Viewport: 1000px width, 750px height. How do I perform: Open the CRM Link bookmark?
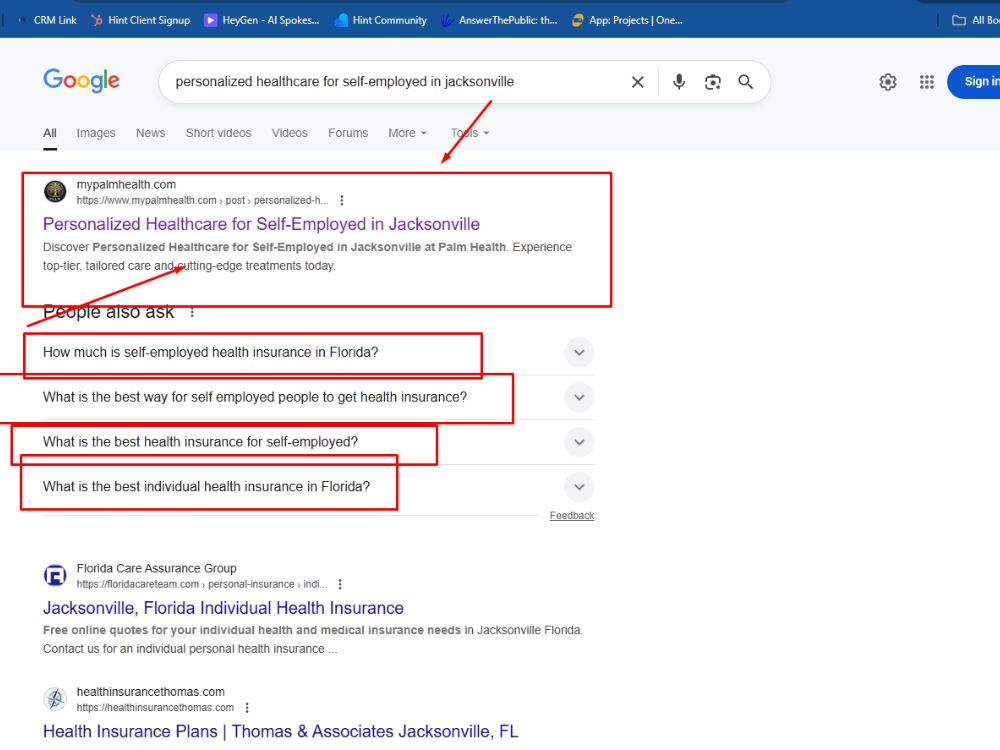tap(47, 20)
